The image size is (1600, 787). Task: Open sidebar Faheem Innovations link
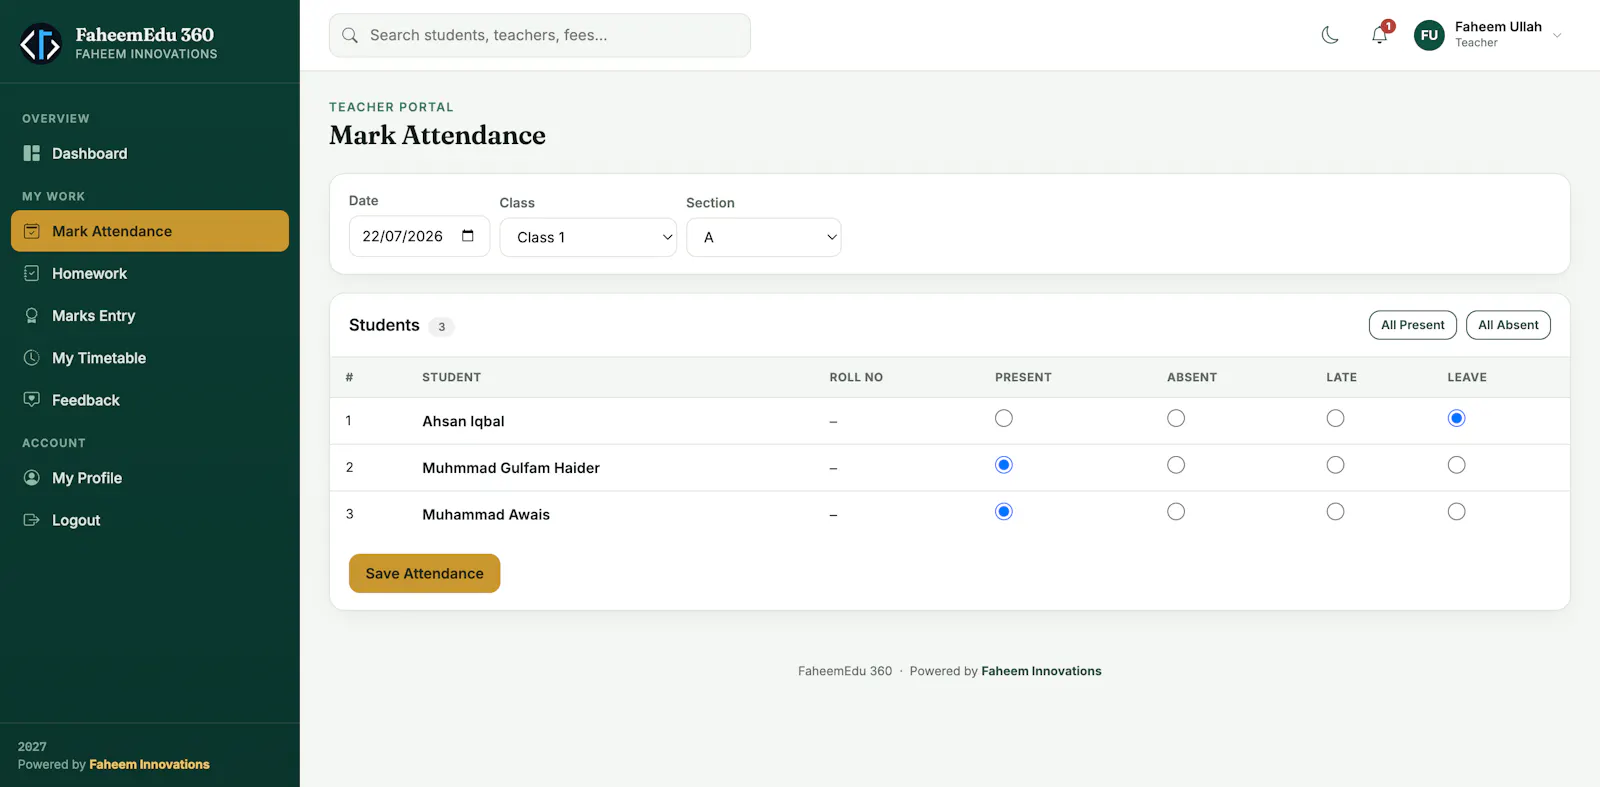coord(149,764)
